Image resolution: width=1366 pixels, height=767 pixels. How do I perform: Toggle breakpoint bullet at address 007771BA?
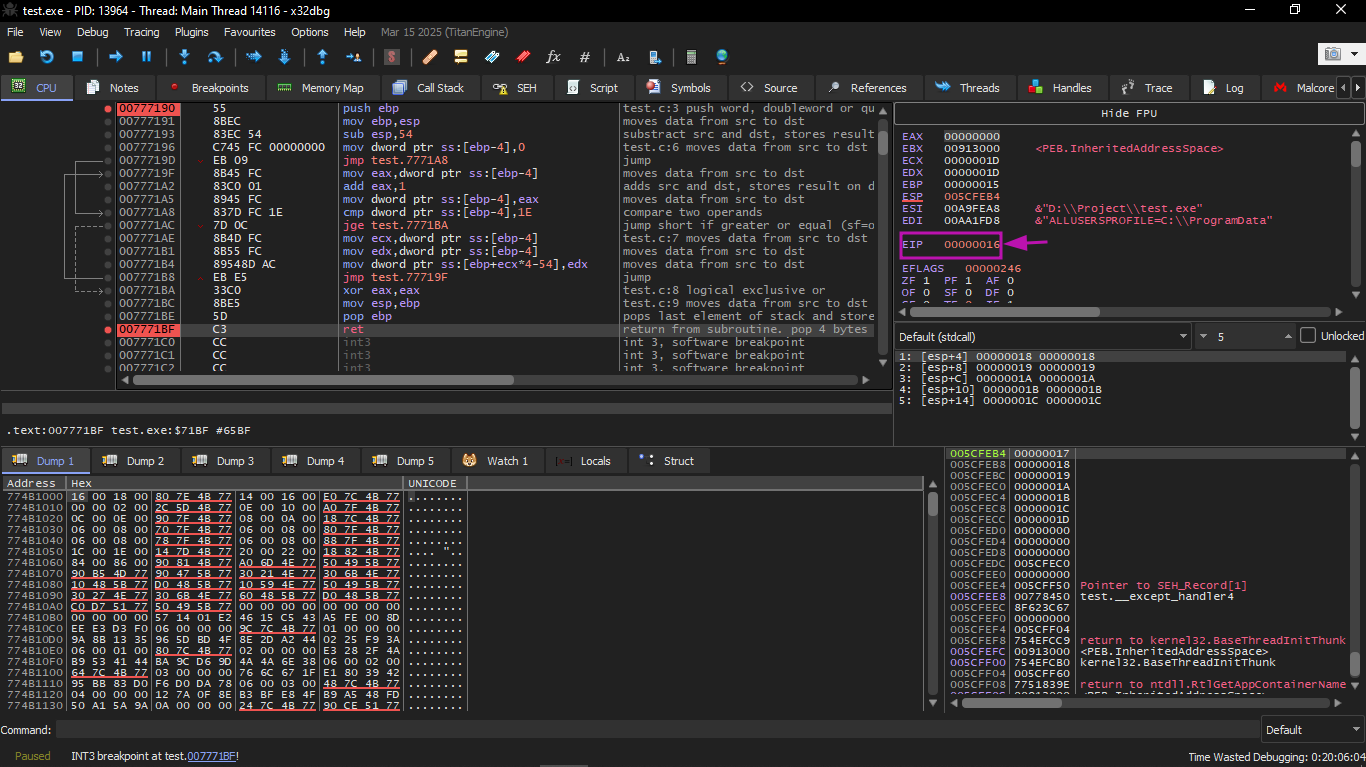(x=108, y=290)
